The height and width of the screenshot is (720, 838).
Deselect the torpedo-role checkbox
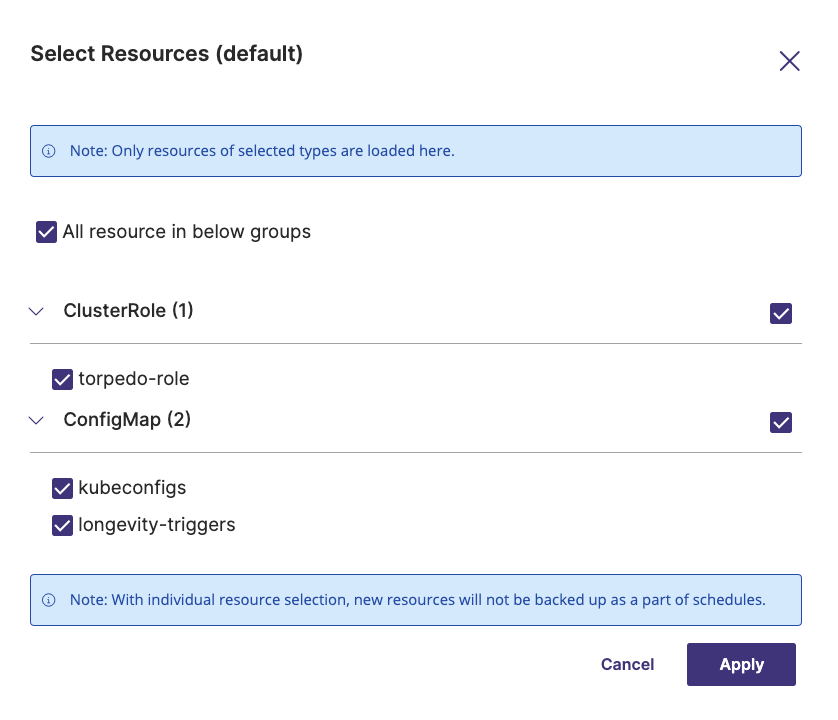pos(63,380)
